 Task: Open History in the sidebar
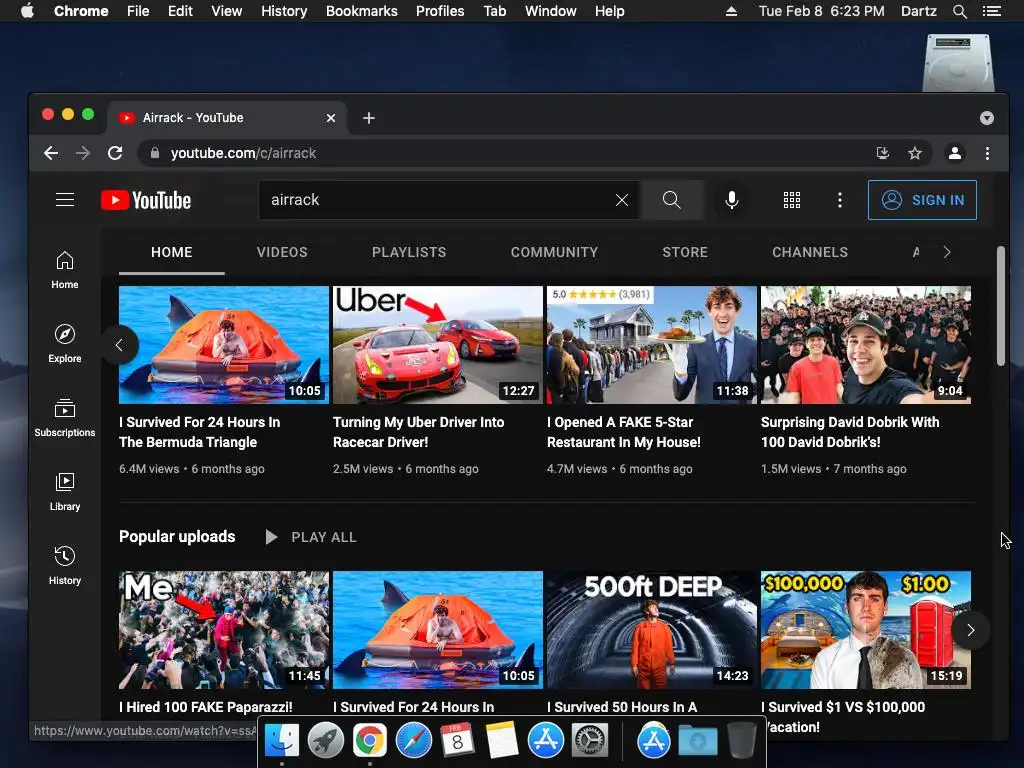tap(65, 566)
